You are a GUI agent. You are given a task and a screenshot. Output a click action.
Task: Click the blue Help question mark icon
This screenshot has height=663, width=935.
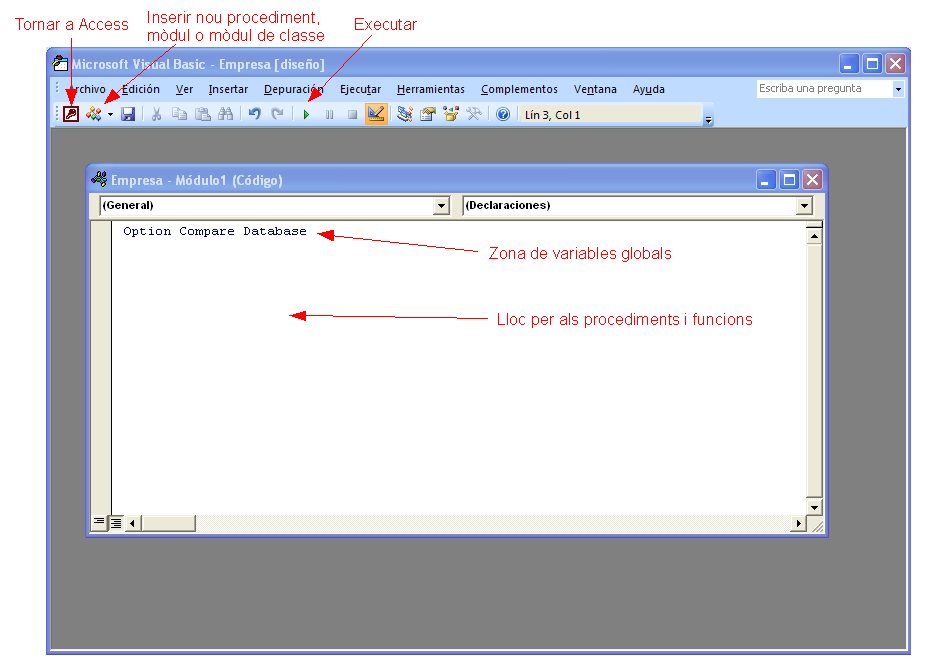[503, 115]
